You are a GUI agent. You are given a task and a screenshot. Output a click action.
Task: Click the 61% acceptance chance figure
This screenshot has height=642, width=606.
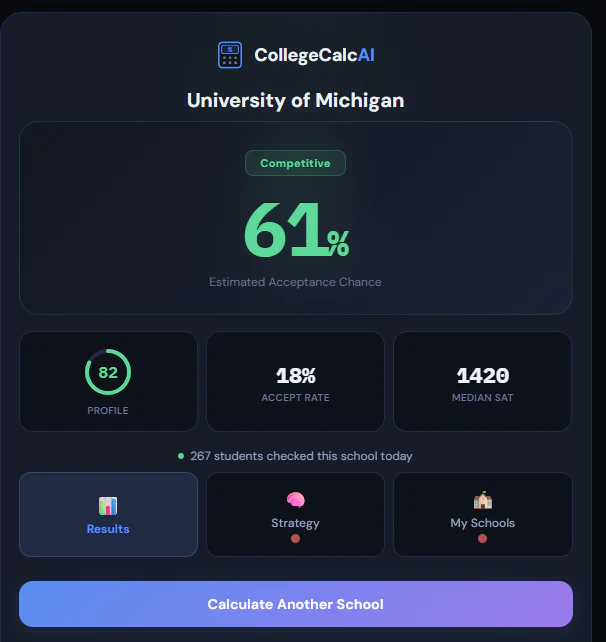pos(296,230)
